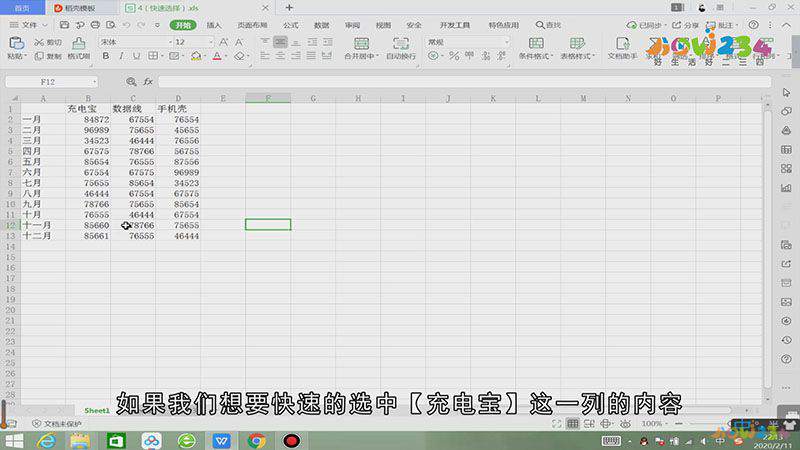The height and width of the screenshot is (450, 800).
Task: Toggle bottom vertical alignment
Action: point(296,42)
